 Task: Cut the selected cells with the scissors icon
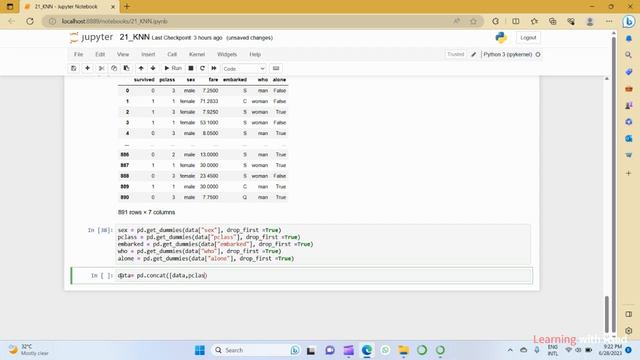pyautogui.click(x=101, y=68)
